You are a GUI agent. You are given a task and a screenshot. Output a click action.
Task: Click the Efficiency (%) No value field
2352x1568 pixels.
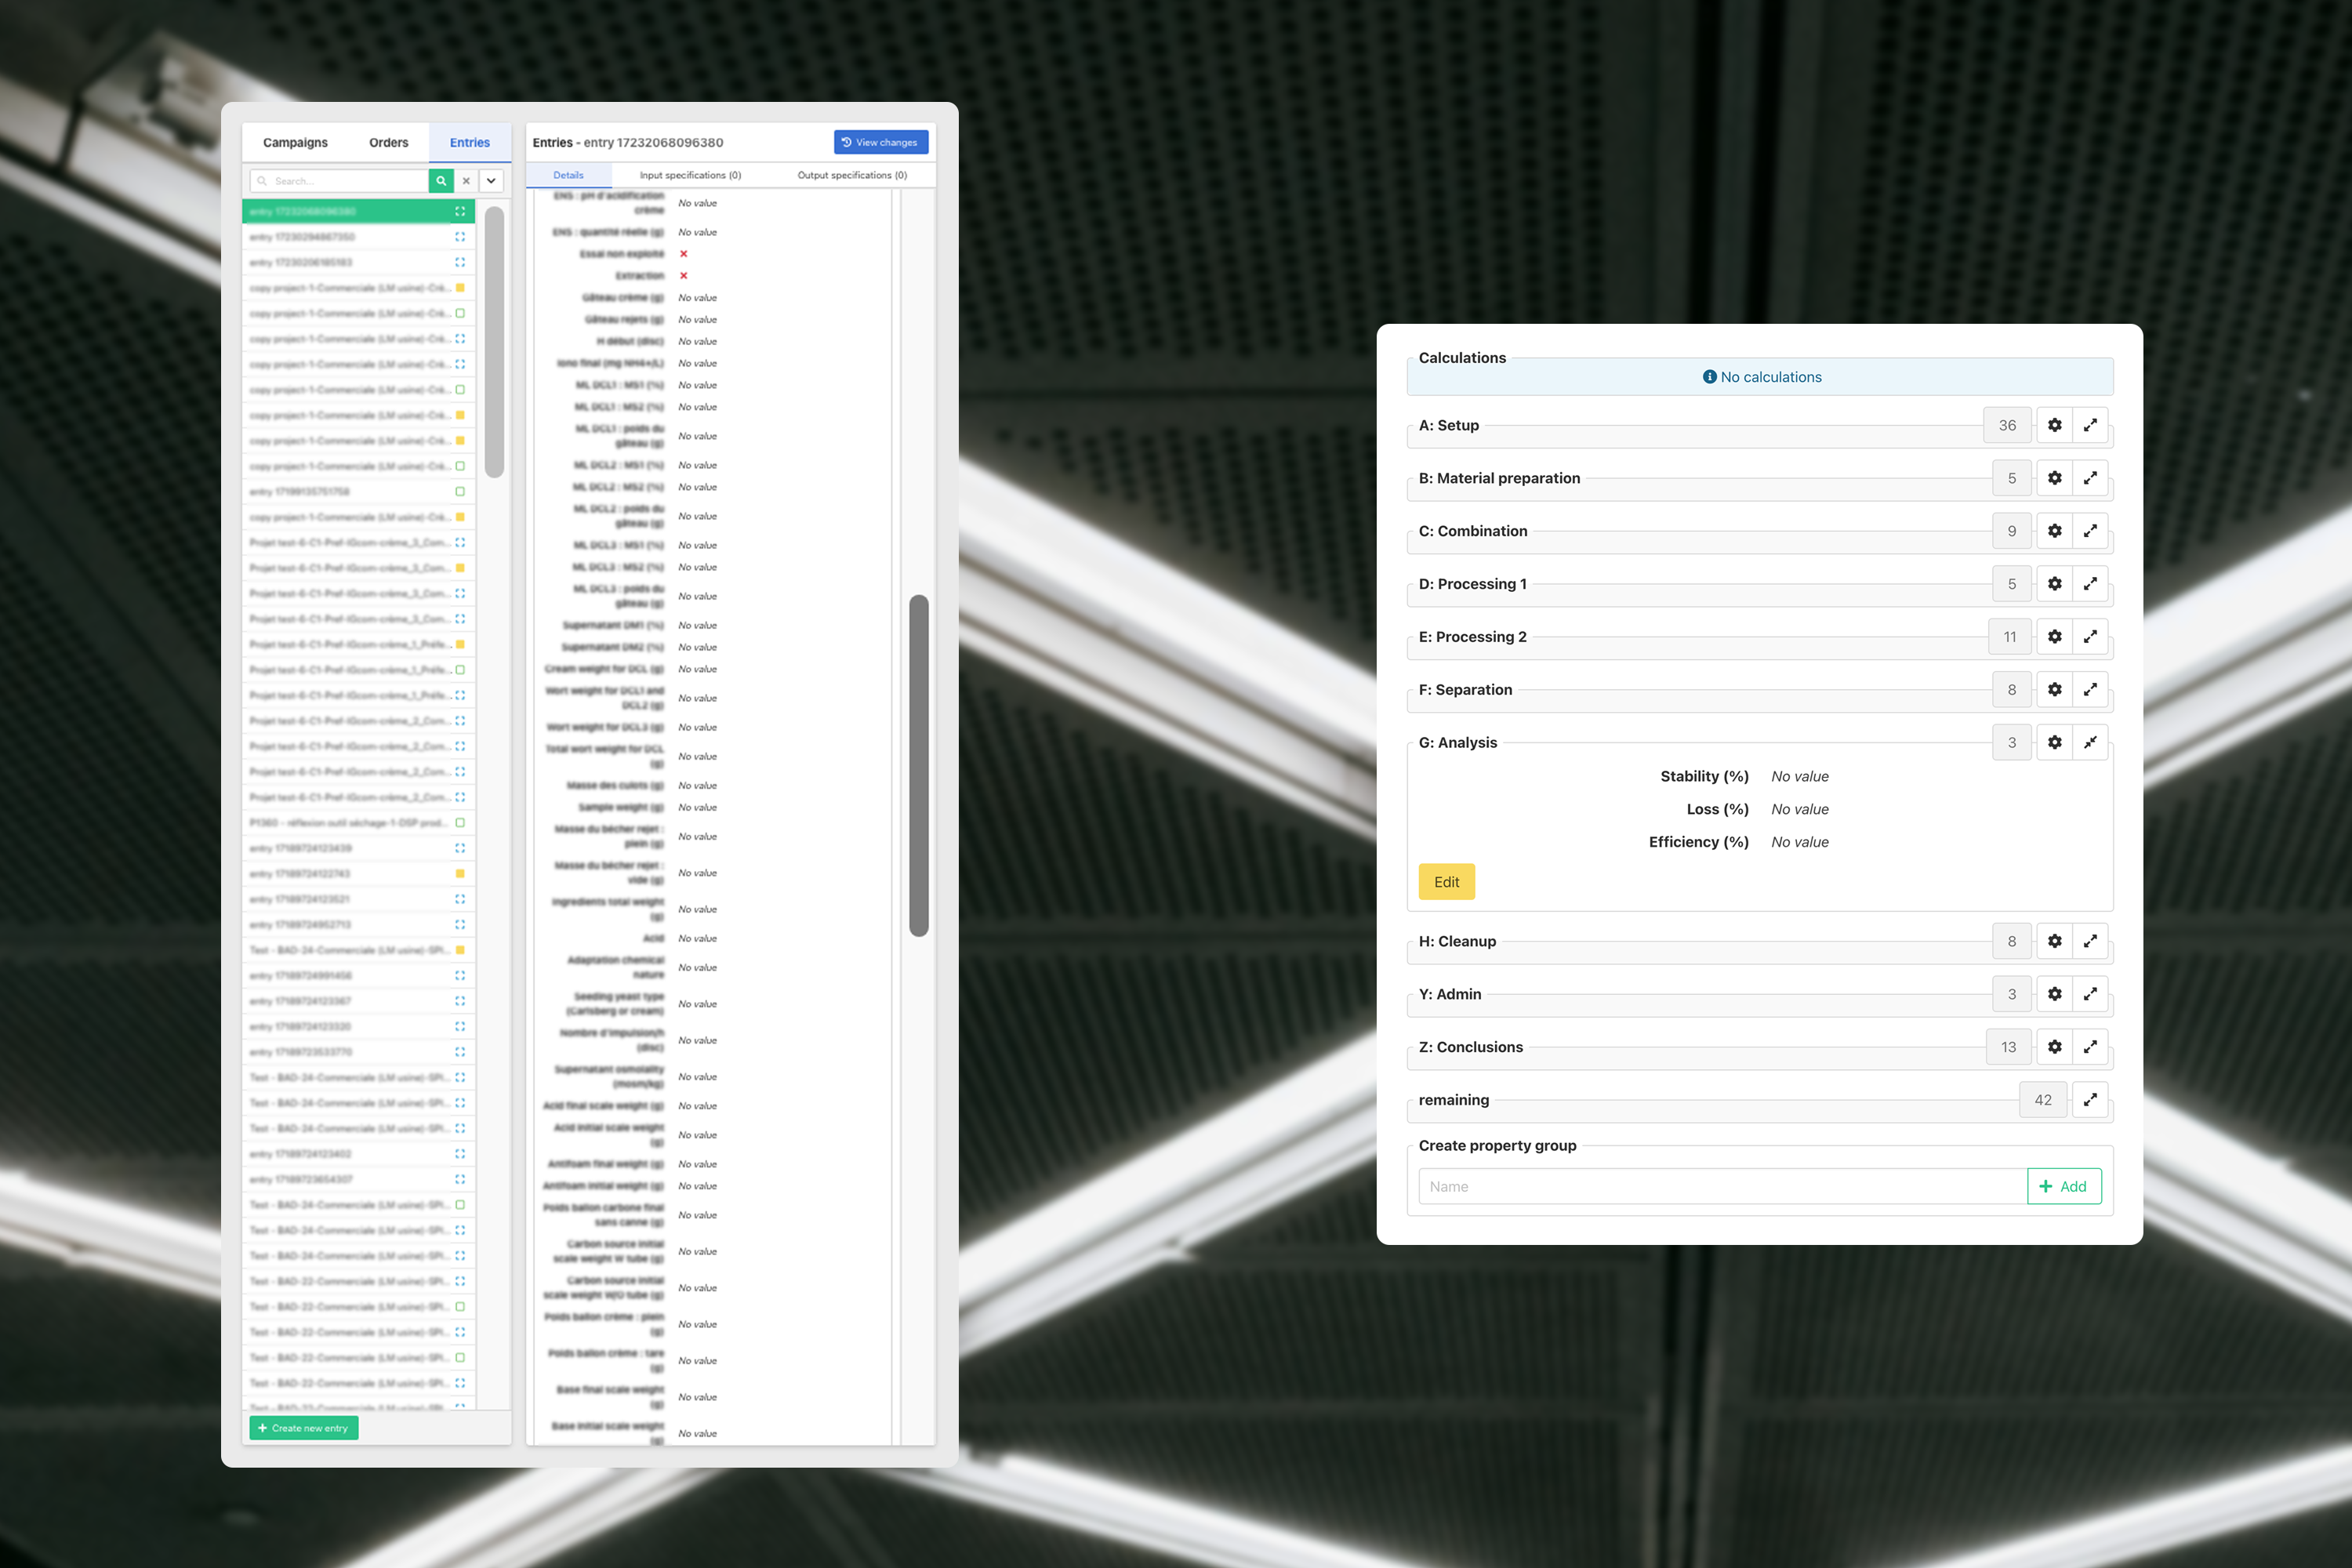(x=1799, y=842)
